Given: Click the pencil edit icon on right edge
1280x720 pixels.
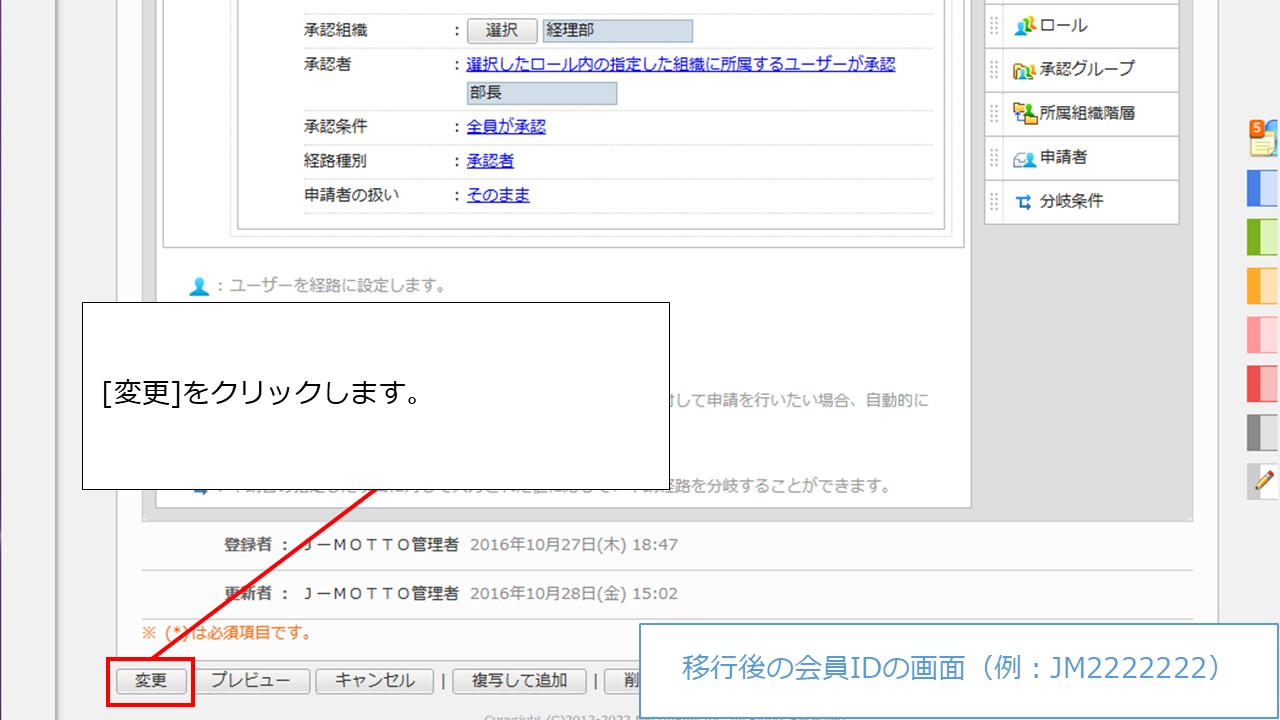Looking at the screenshot, I should pos(1264,481).
